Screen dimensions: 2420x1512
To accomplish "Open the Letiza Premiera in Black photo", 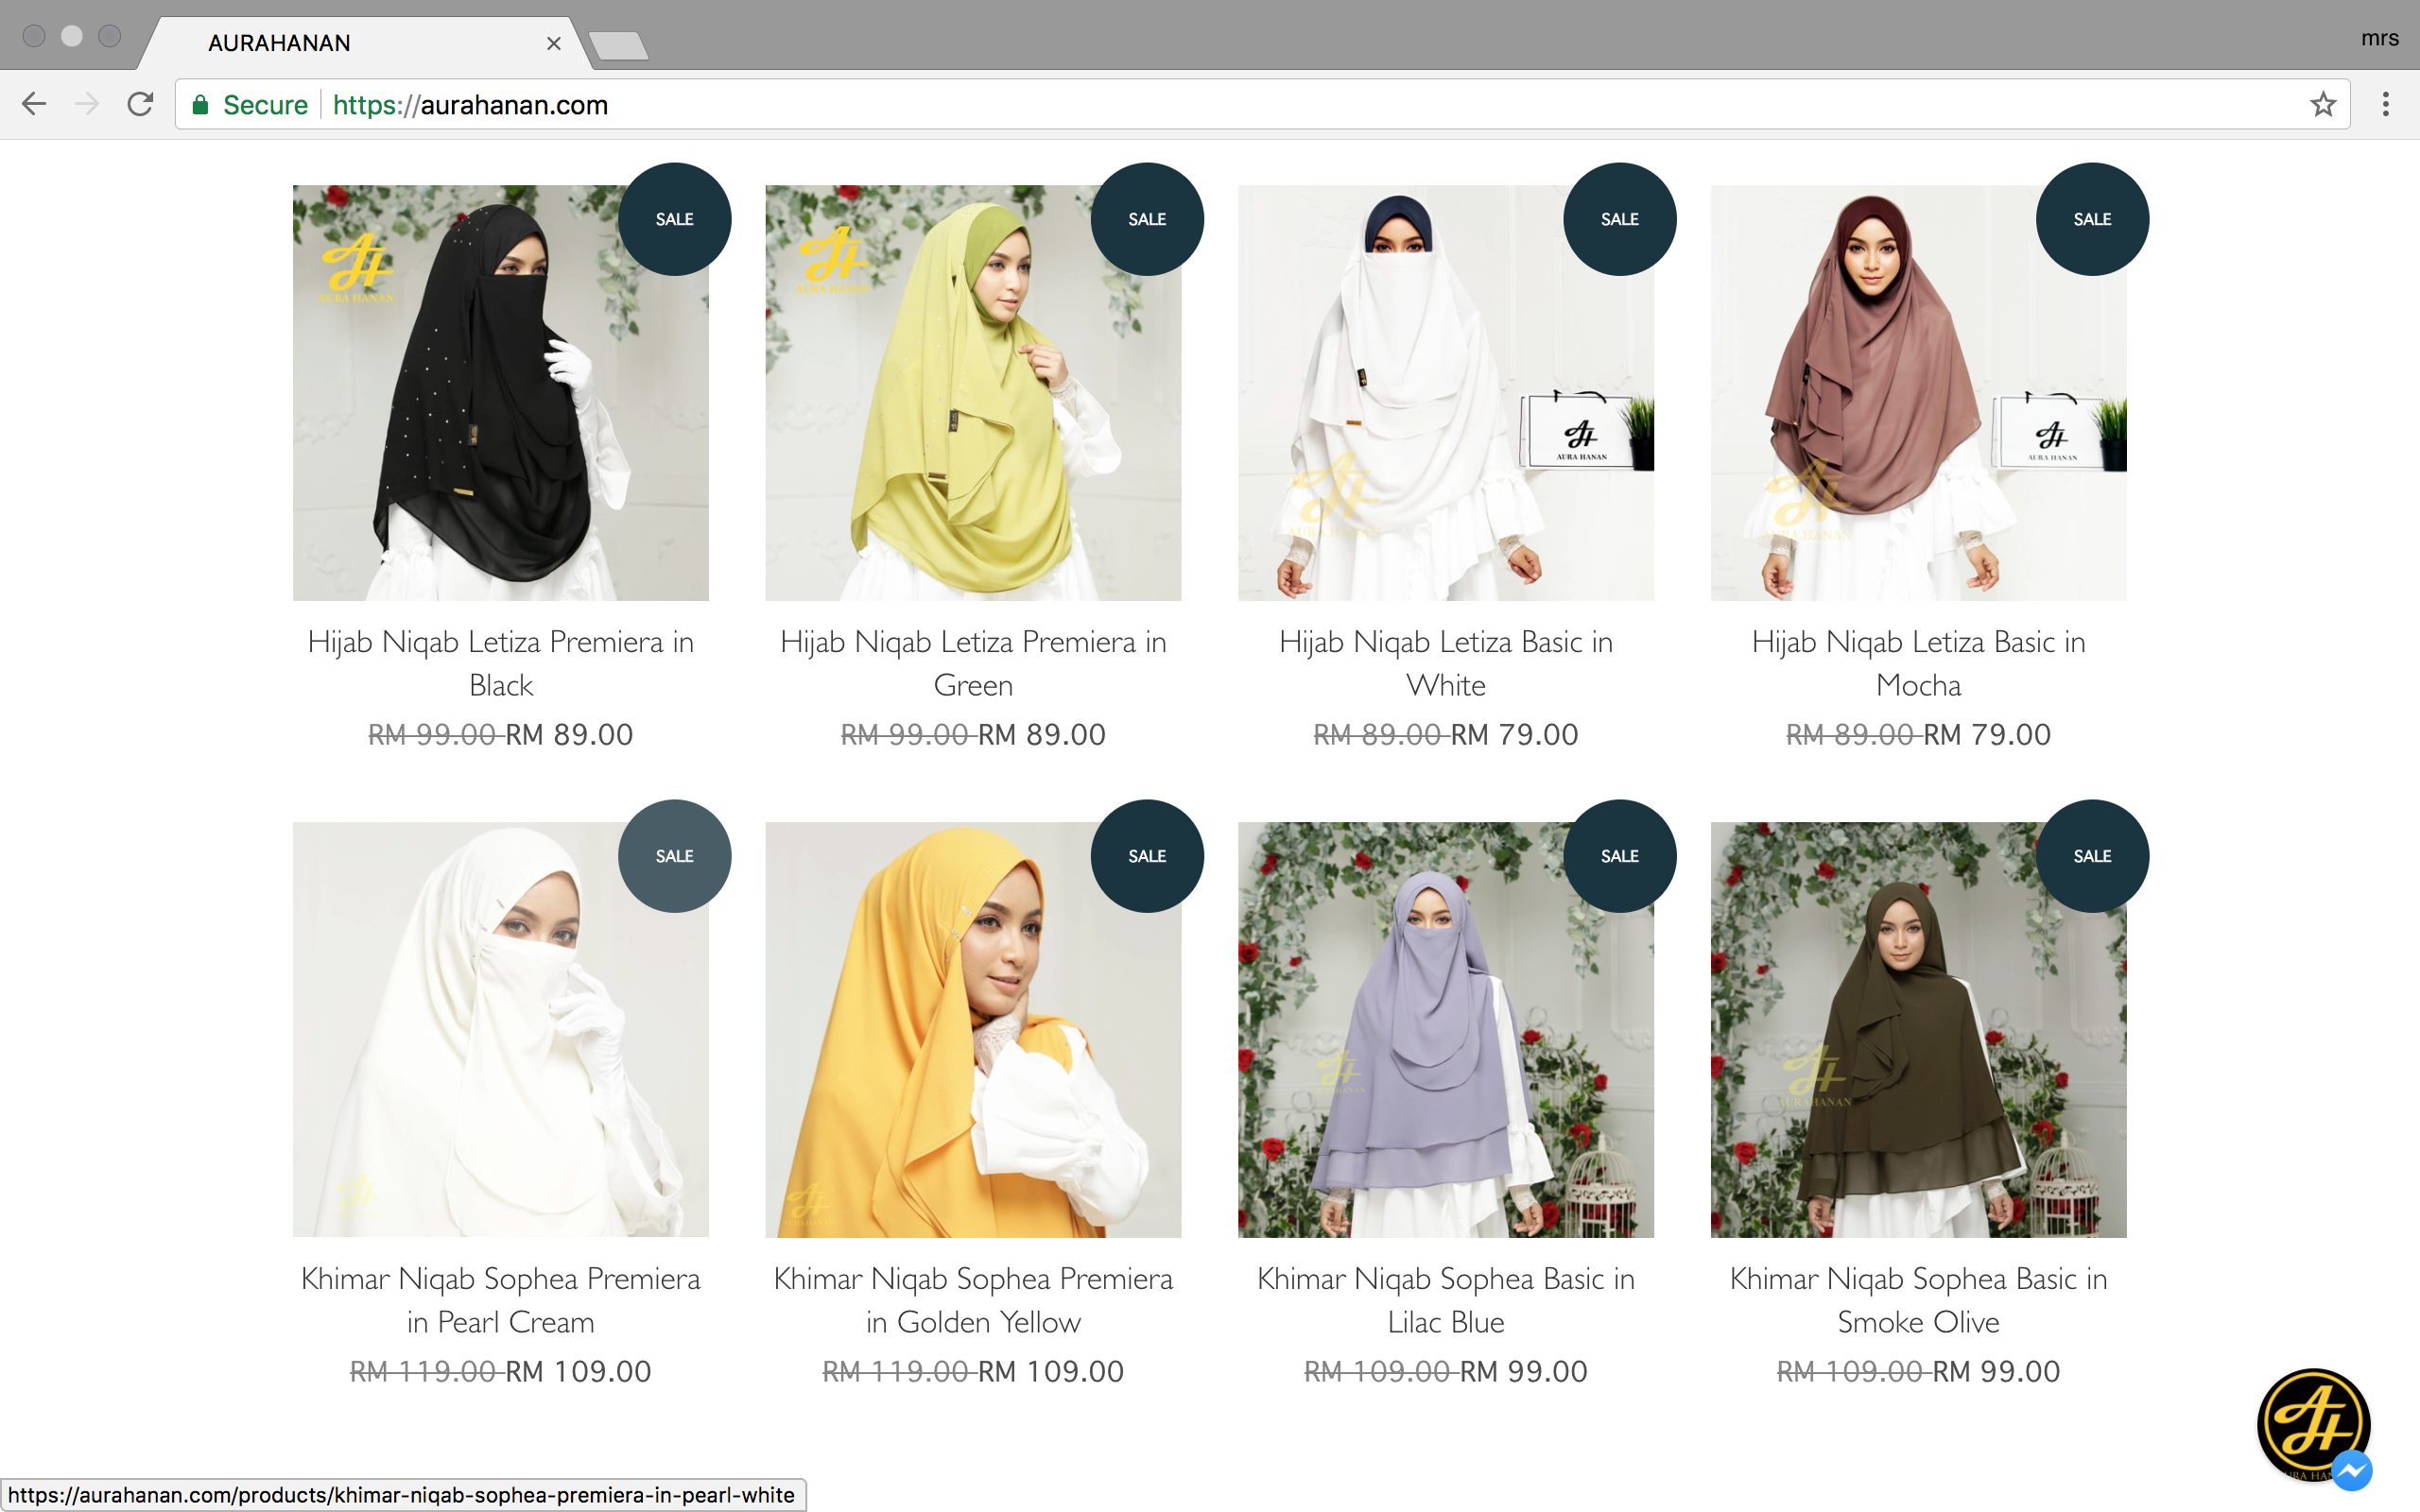I will coord(501,393).
